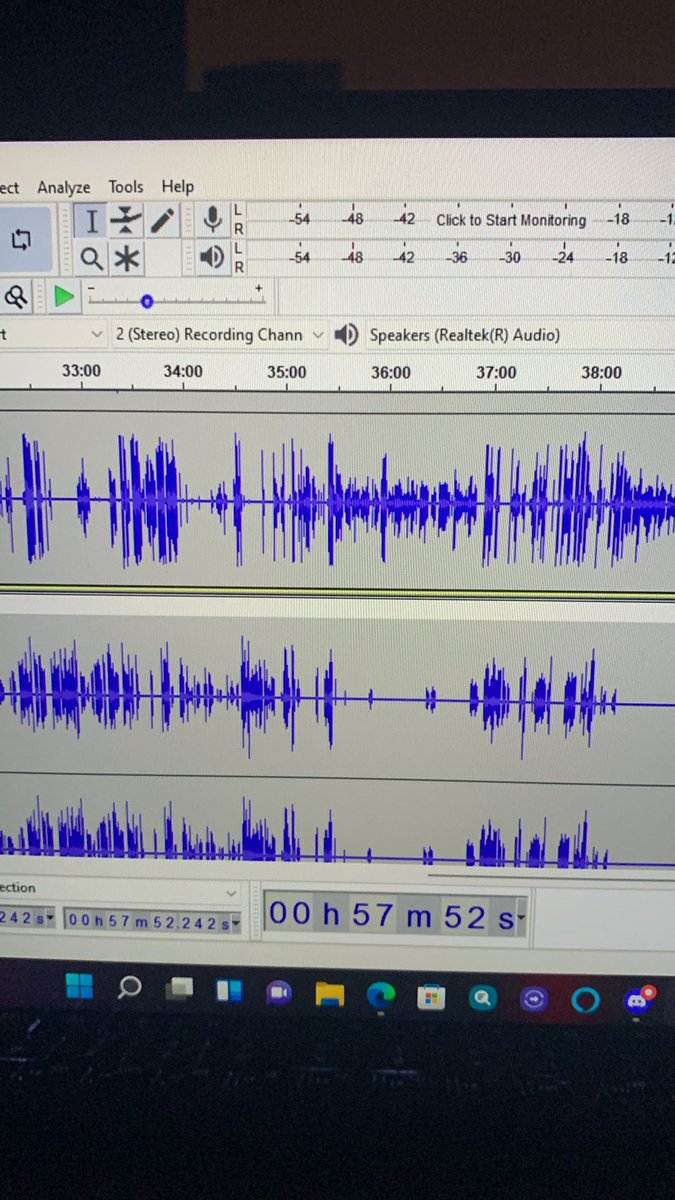Click to Start Monitoring recording level

click(511, 220)
